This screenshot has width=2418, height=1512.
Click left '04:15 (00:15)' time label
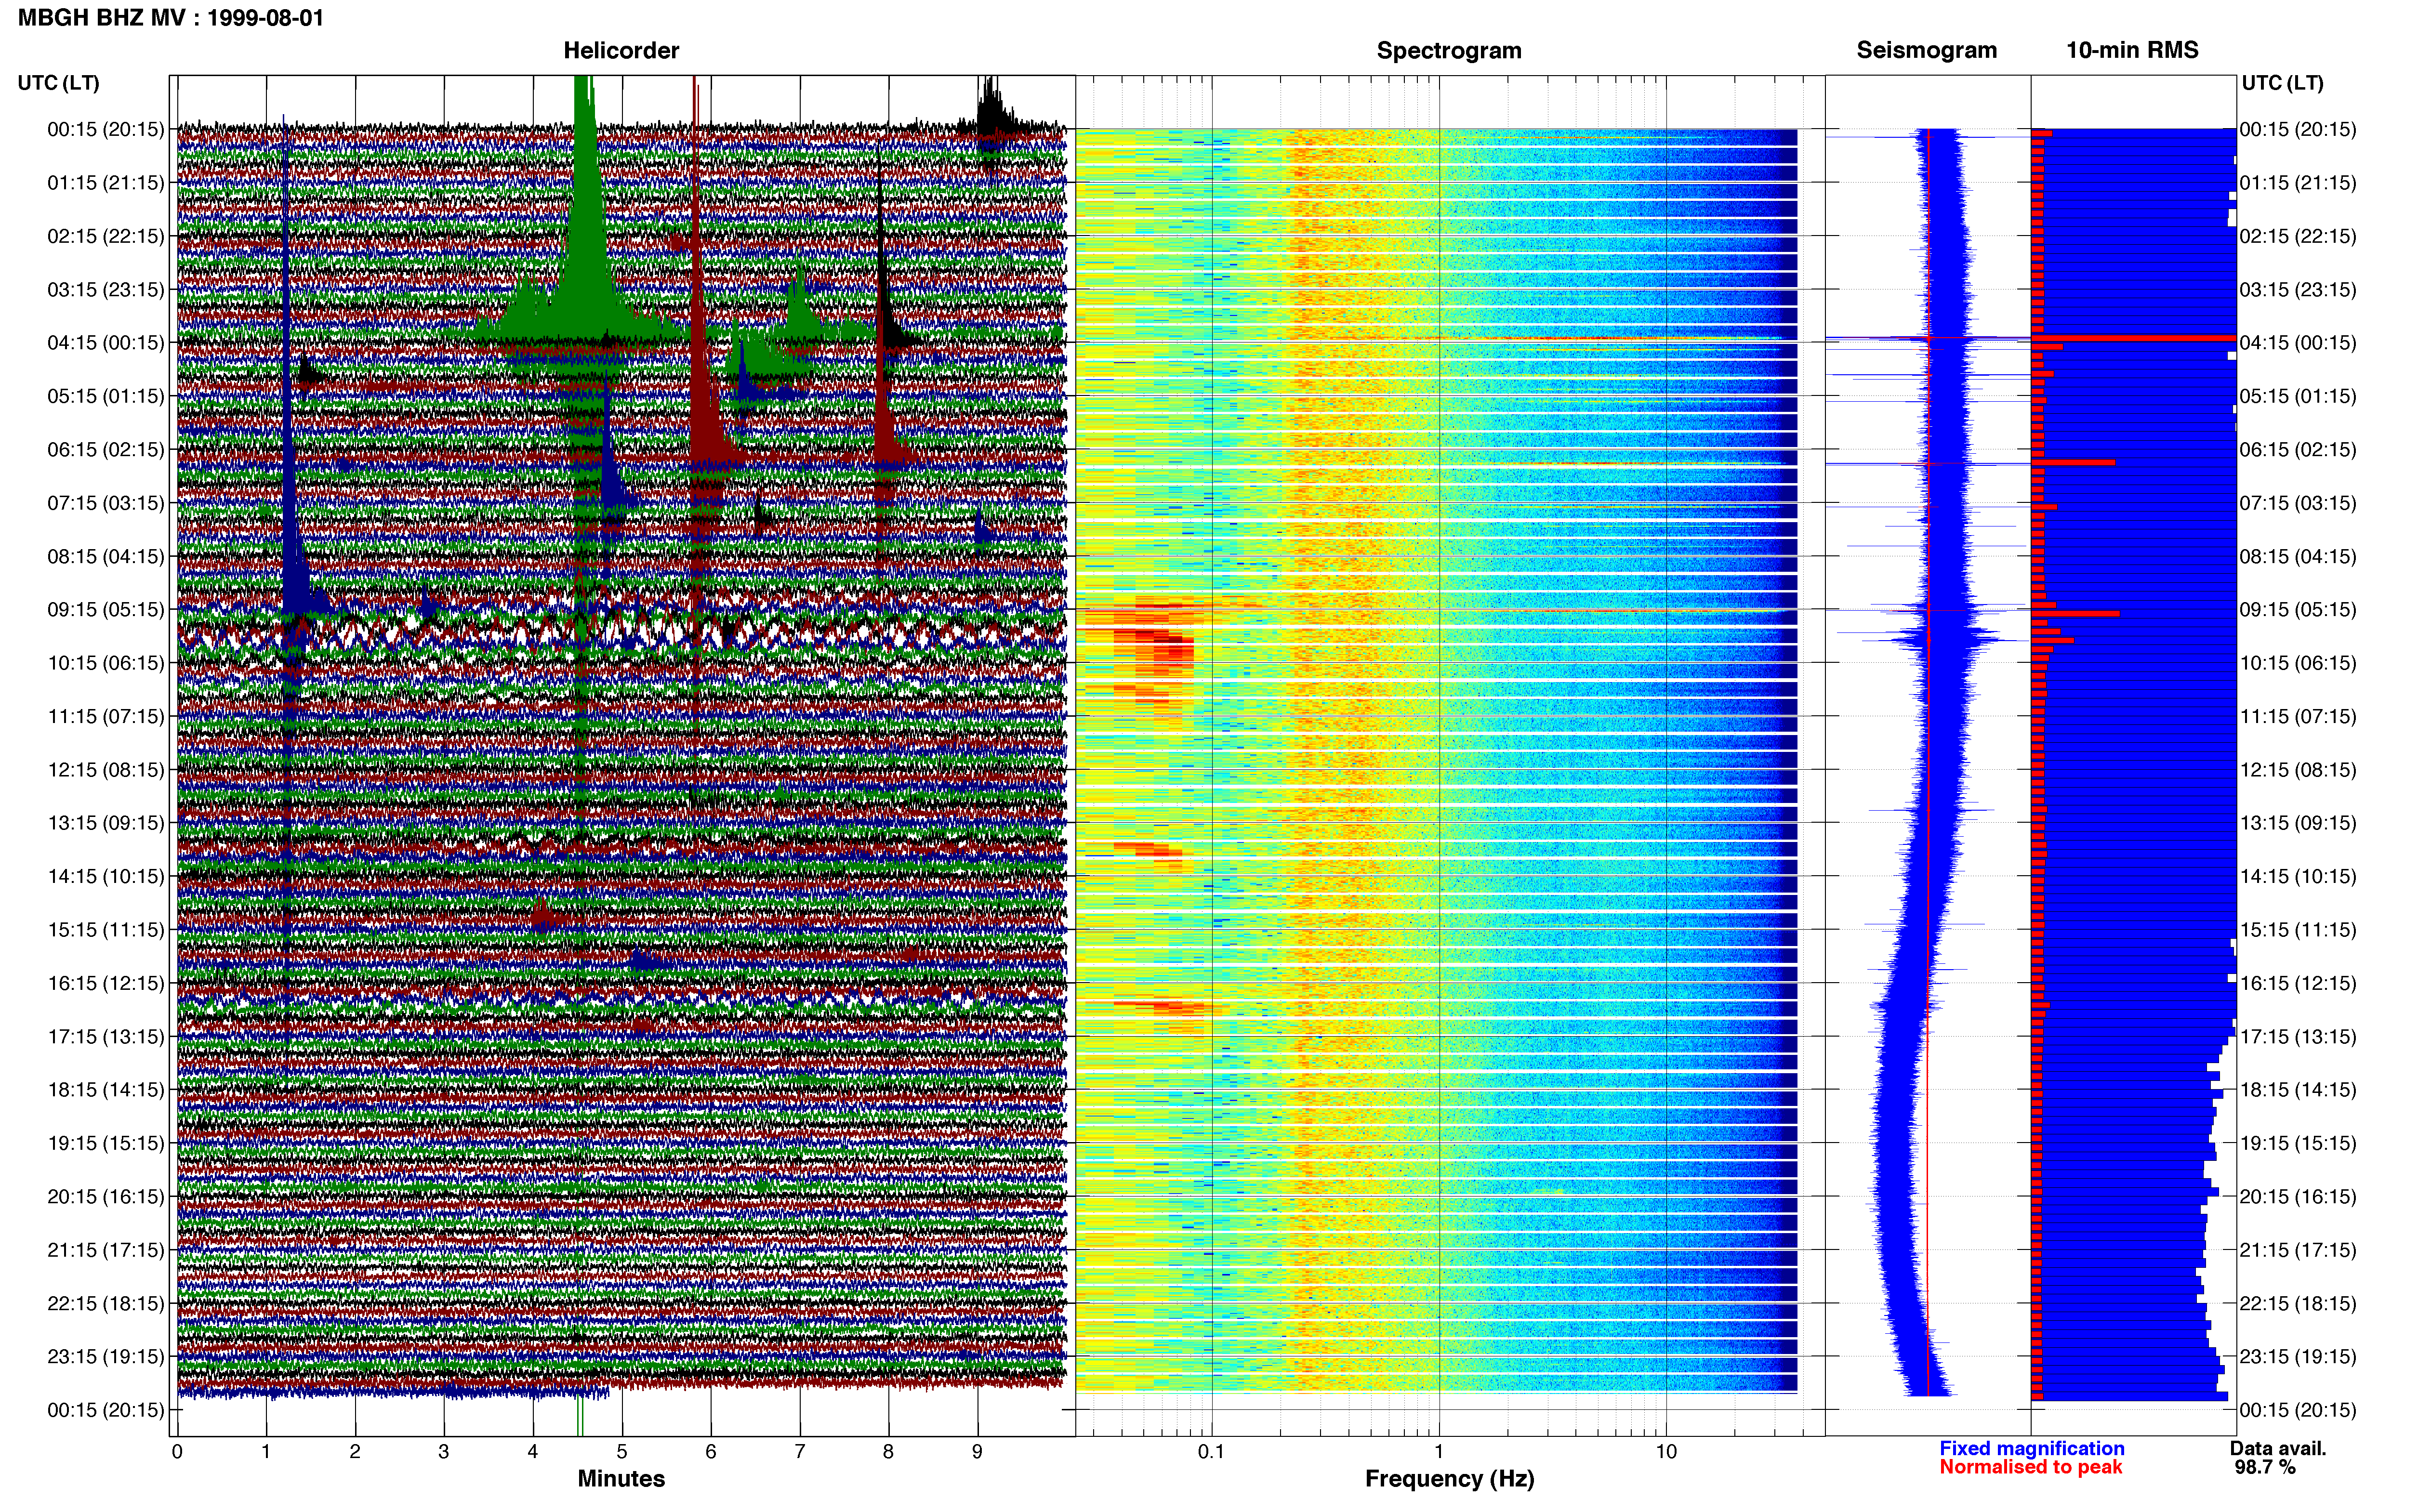(x=105, y=343)
